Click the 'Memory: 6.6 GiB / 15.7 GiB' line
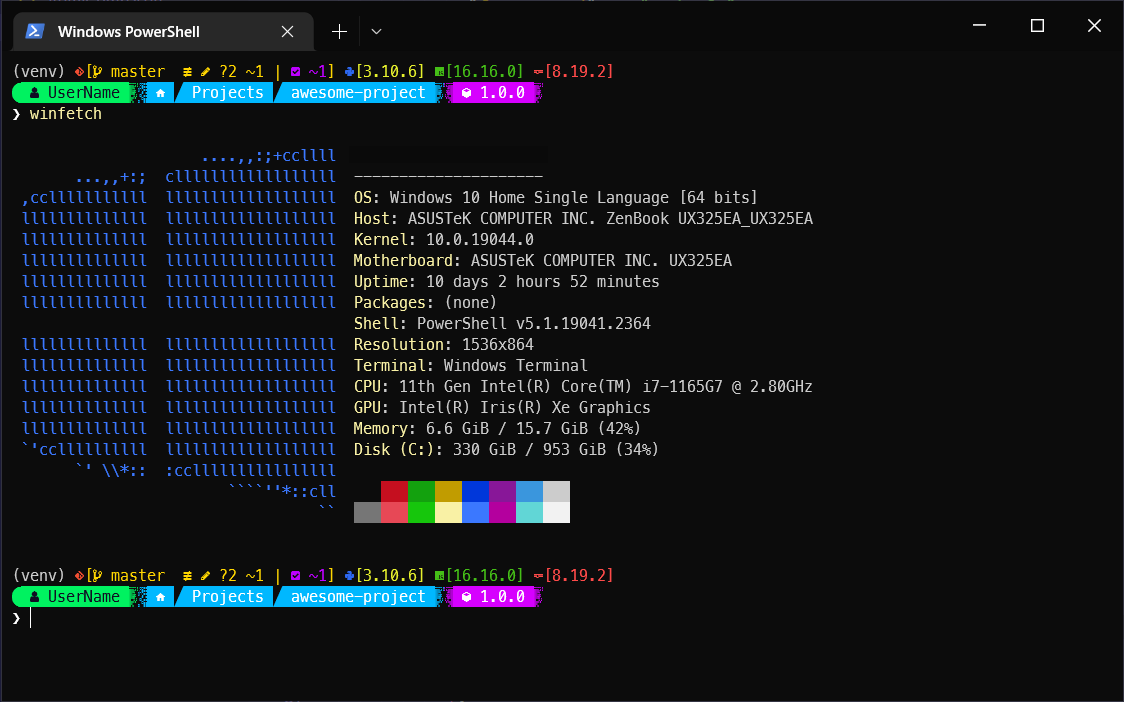 click(497, 429)
